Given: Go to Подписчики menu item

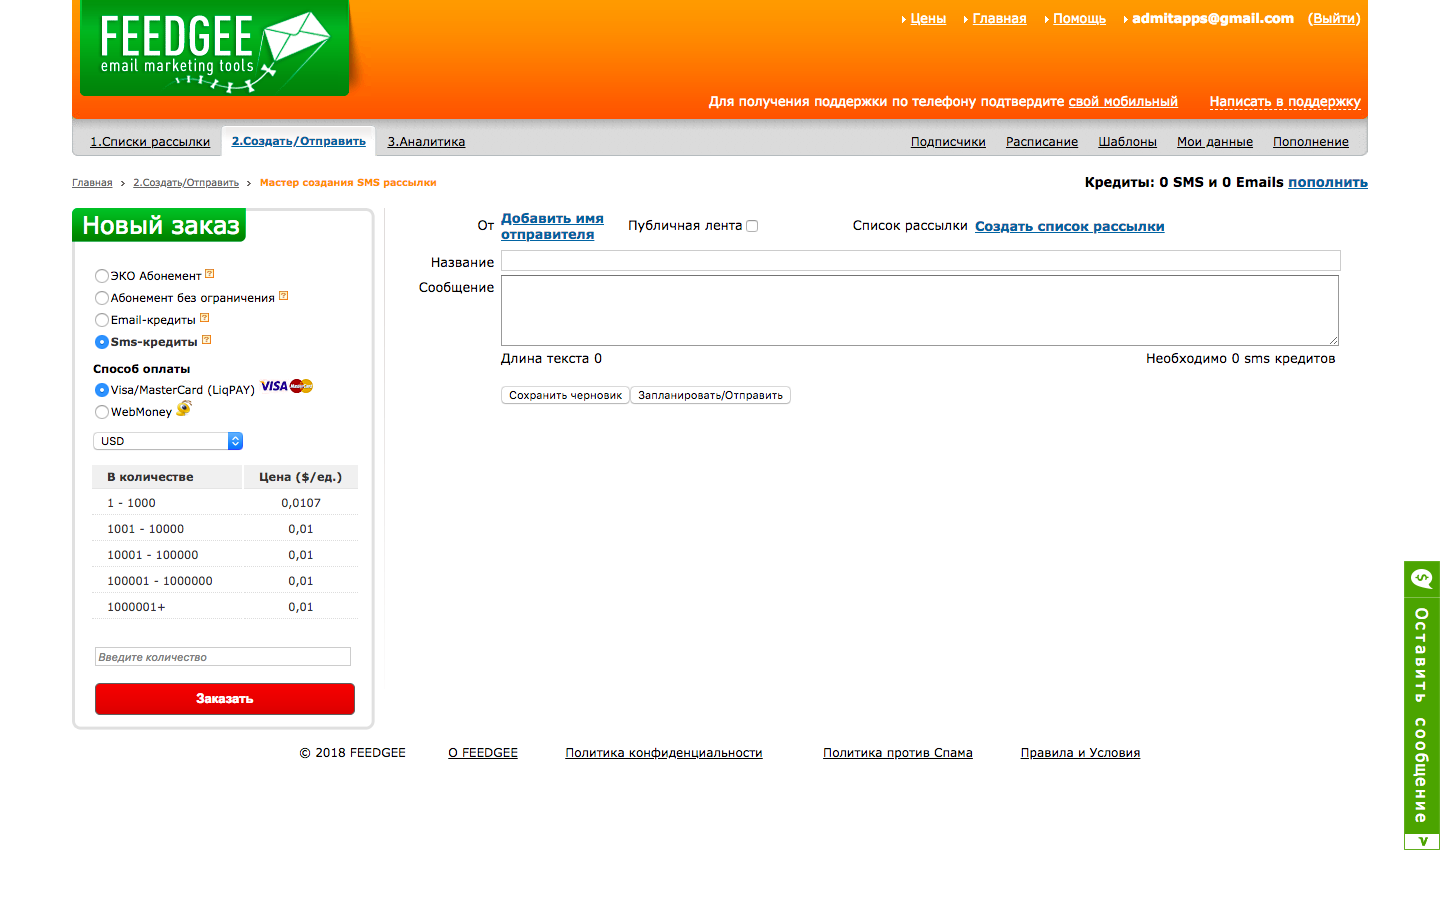Looking at the screenshot, I should coord(948,142).
